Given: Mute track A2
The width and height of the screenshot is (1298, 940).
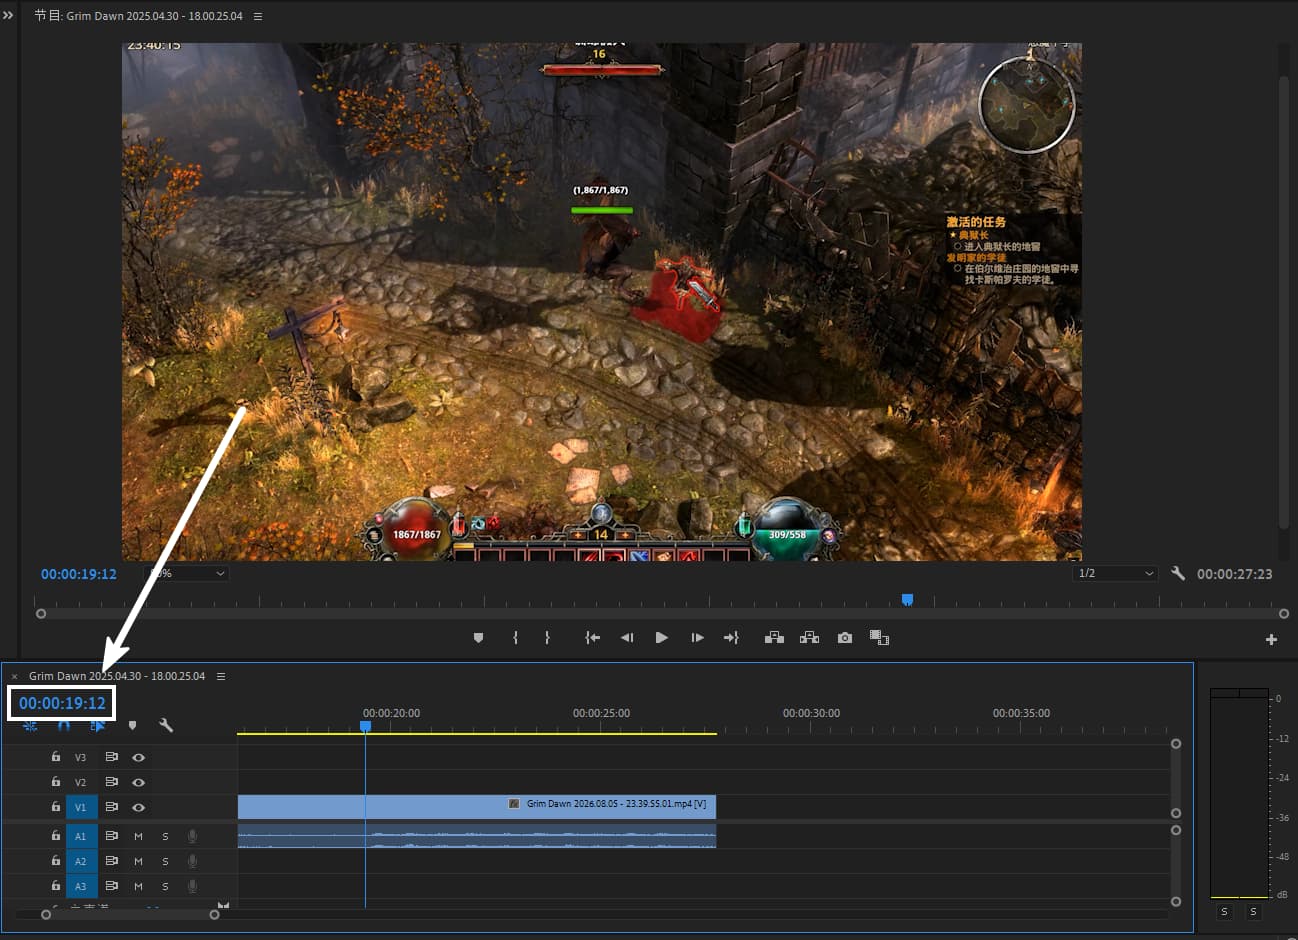Looking at the screenshot, I should click(138, 861).
